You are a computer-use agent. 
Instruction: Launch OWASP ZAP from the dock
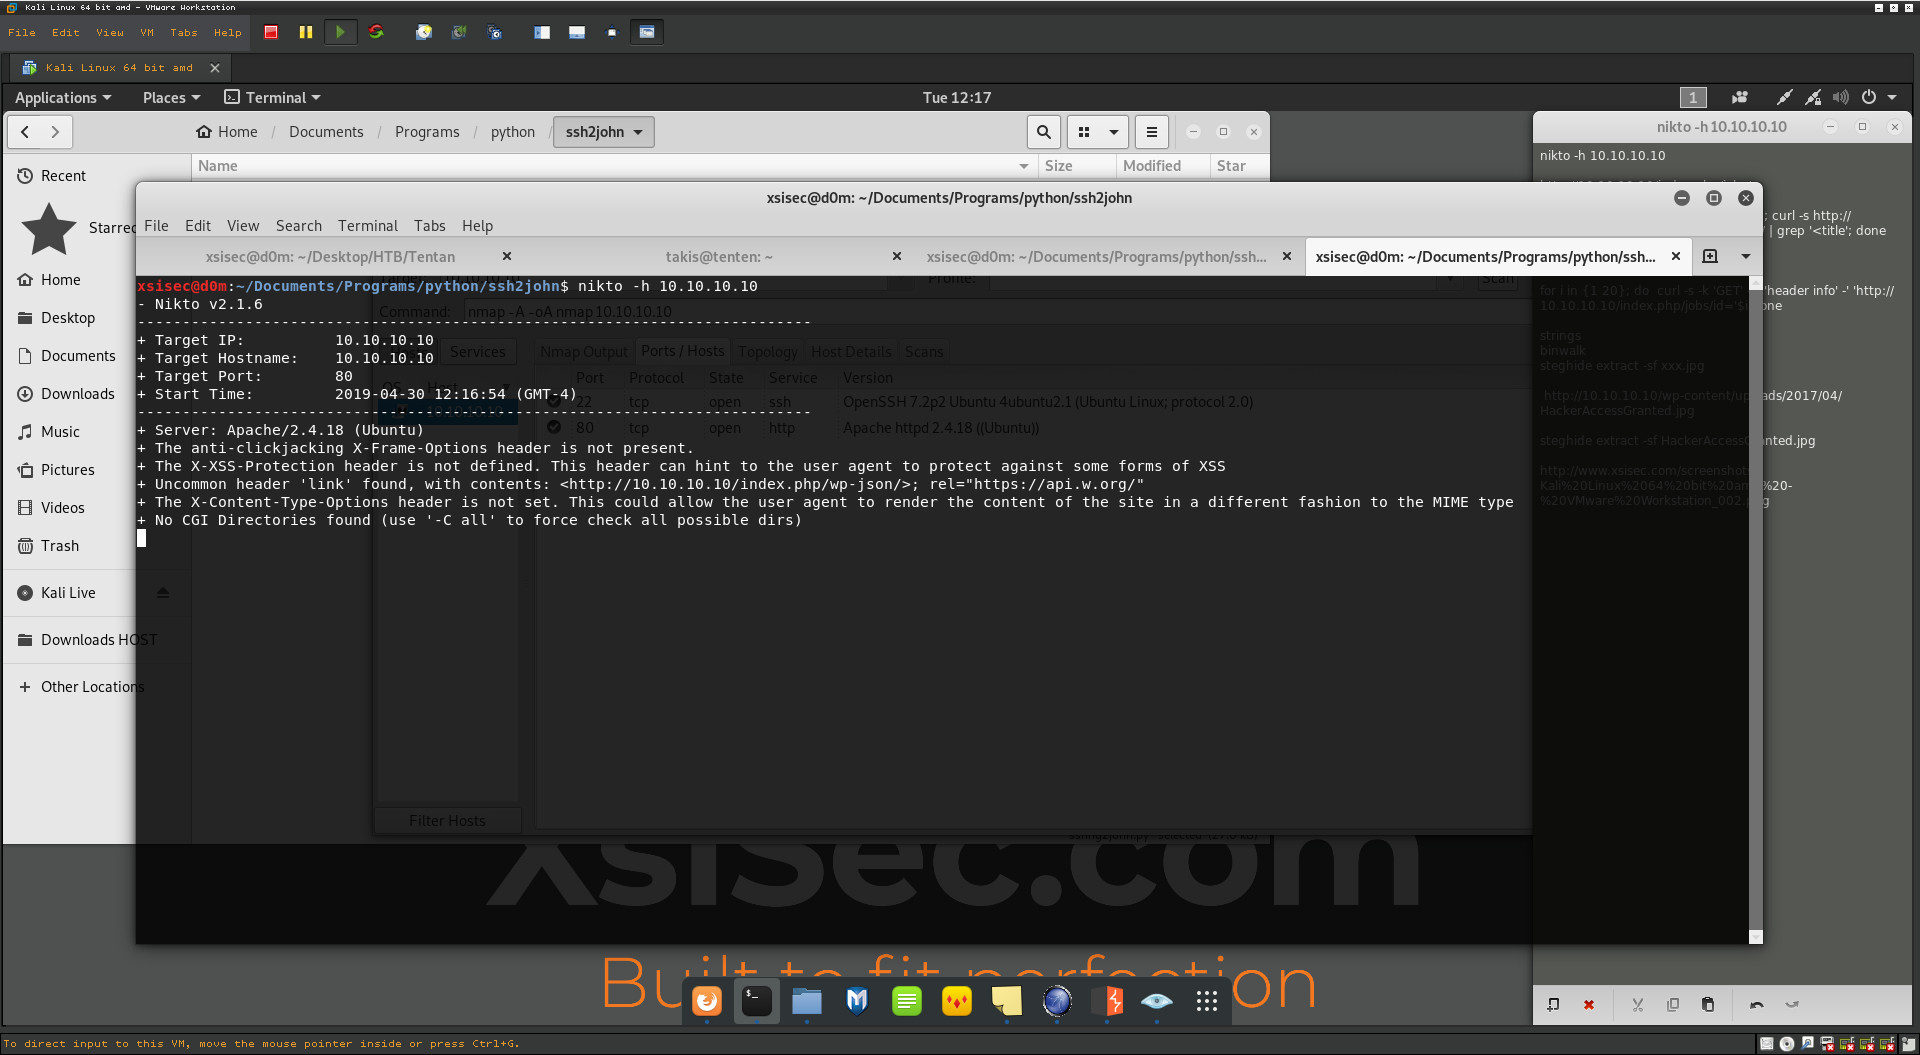[x=1057, y=1001]
